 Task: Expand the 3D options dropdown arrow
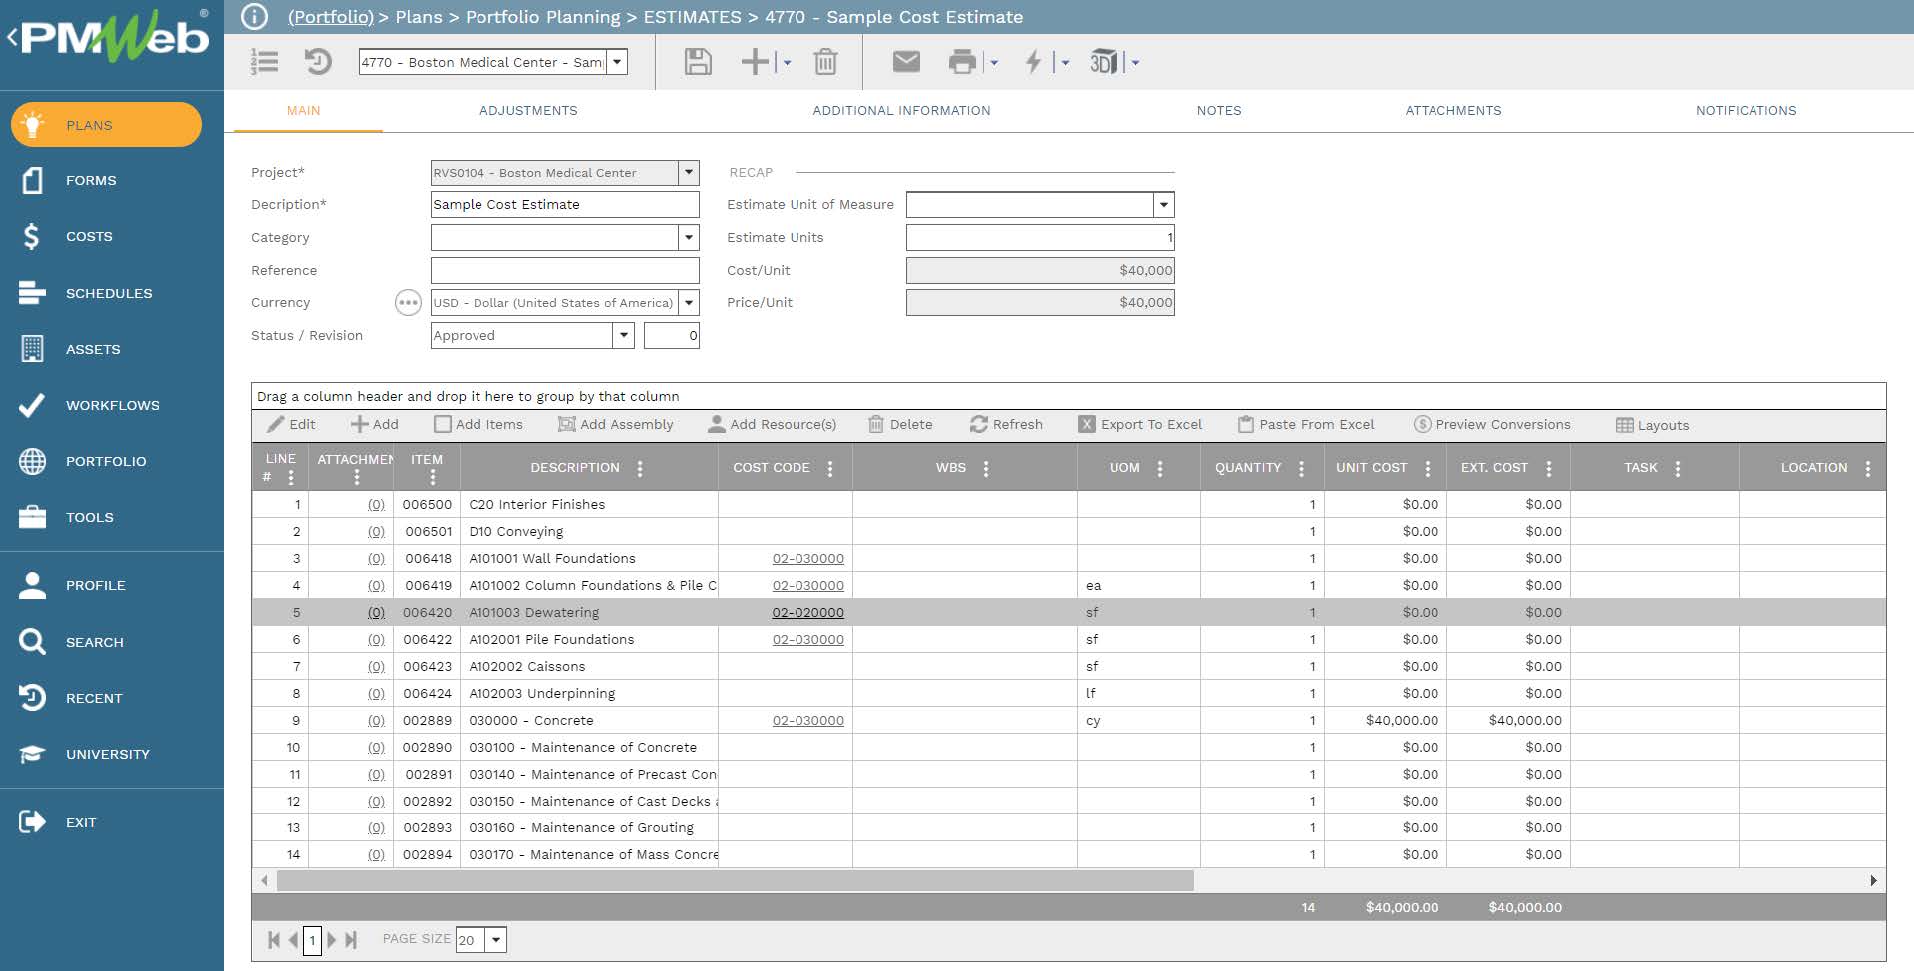(x=1135, y=63)
